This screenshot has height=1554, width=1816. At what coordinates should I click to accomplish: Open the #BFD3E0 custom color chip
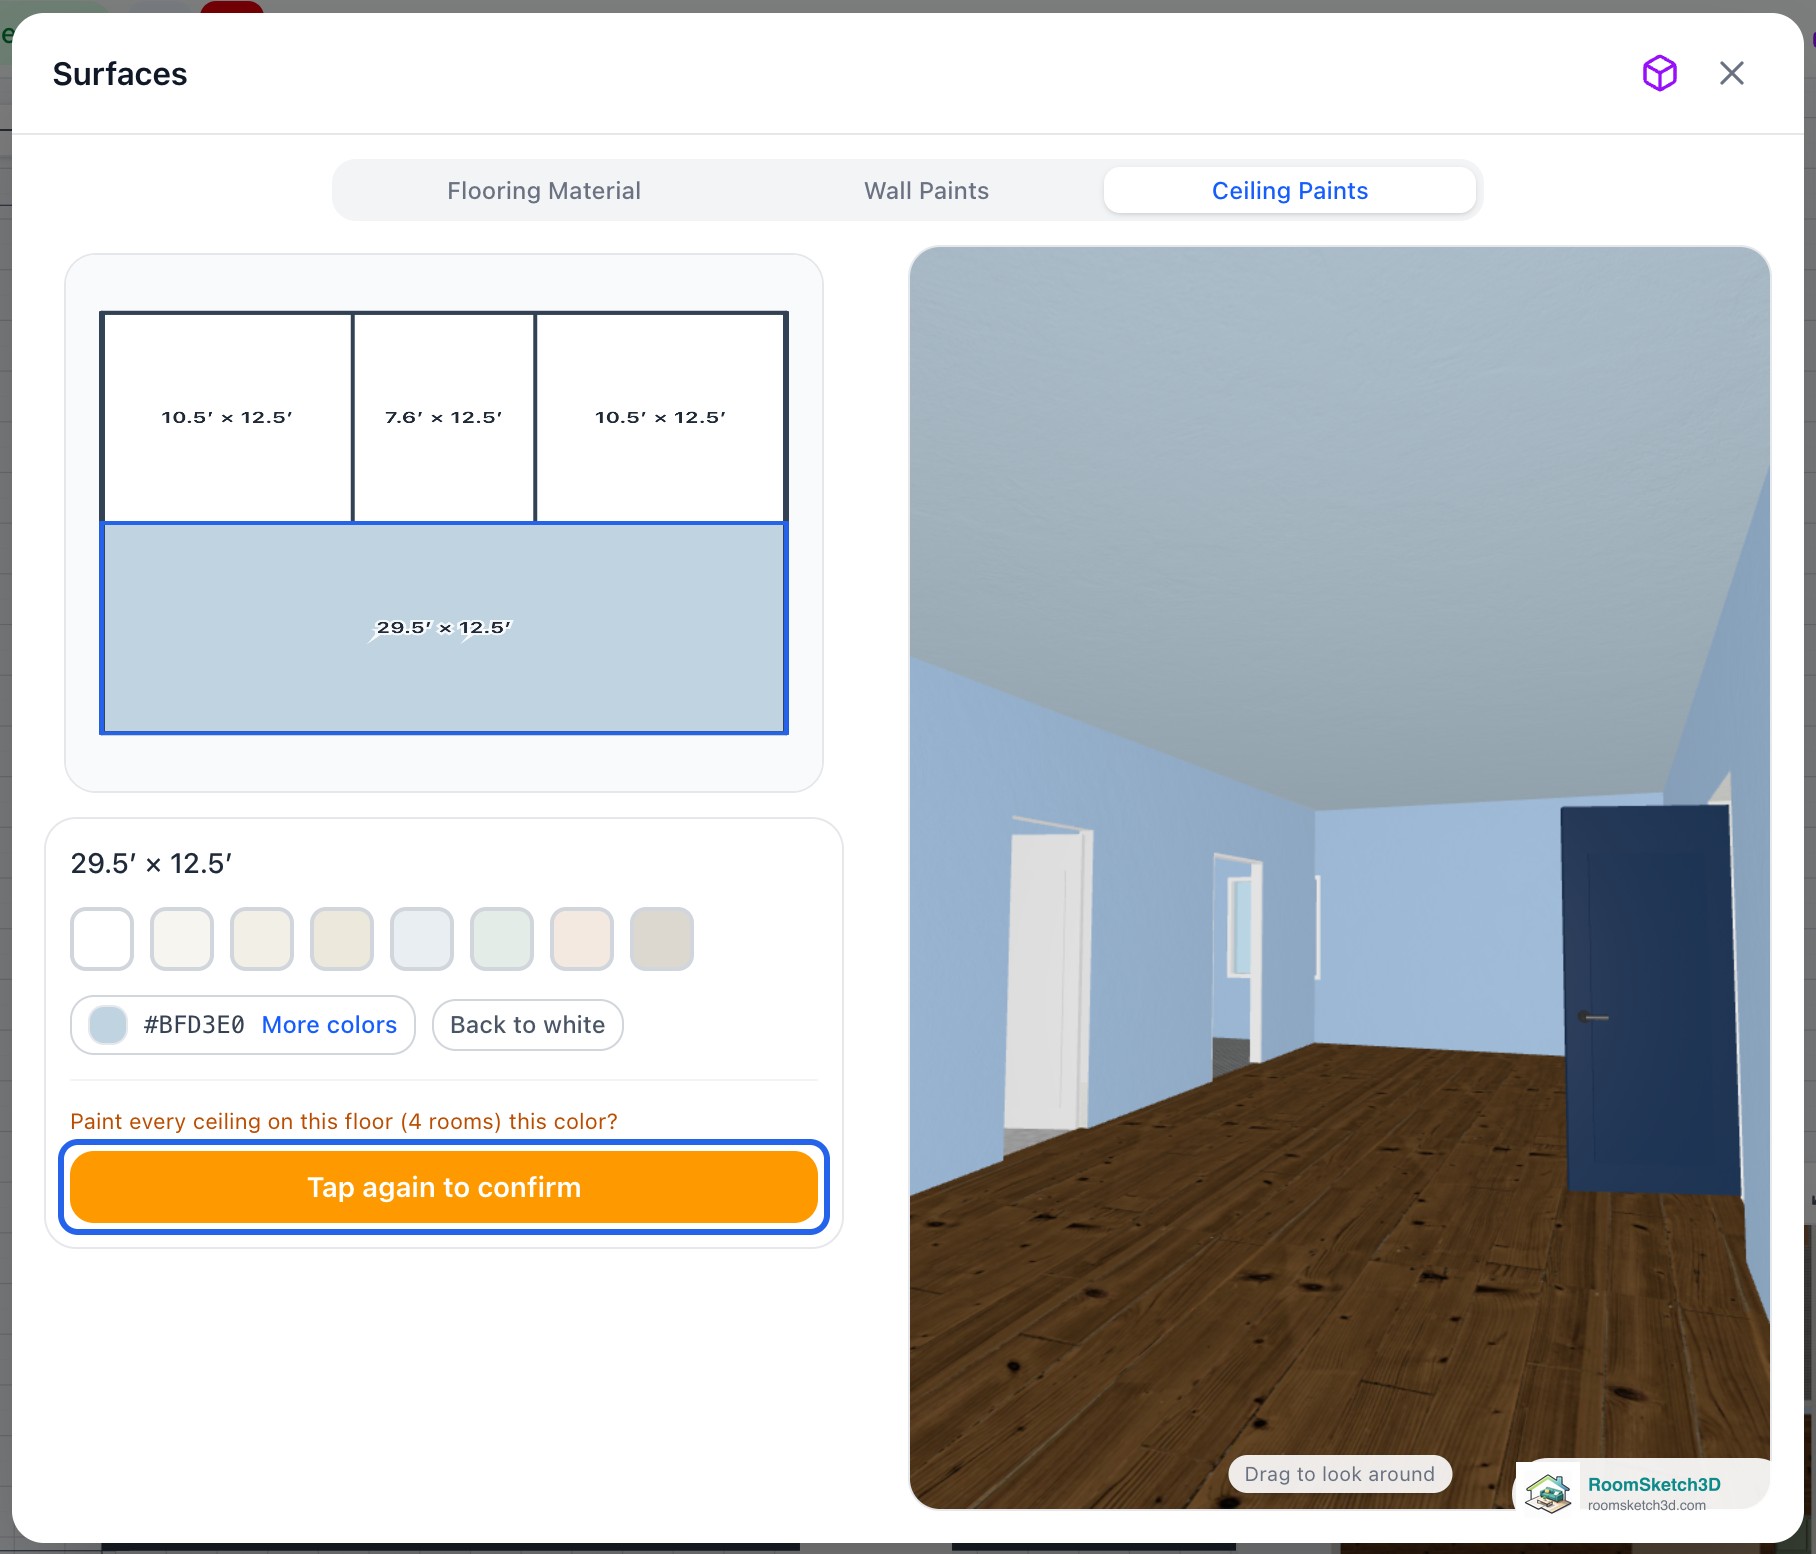[x=108, y=1025]
